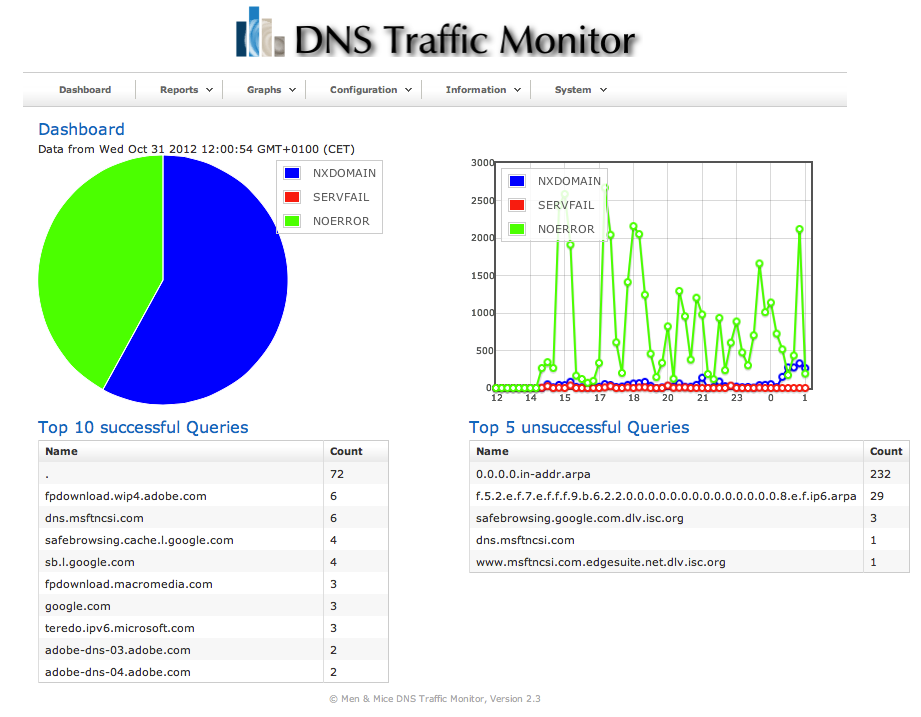Click the blue NXDOMAIN swatch in pie legend
This screenshot has height=717, width=921.
click(292, 173)
